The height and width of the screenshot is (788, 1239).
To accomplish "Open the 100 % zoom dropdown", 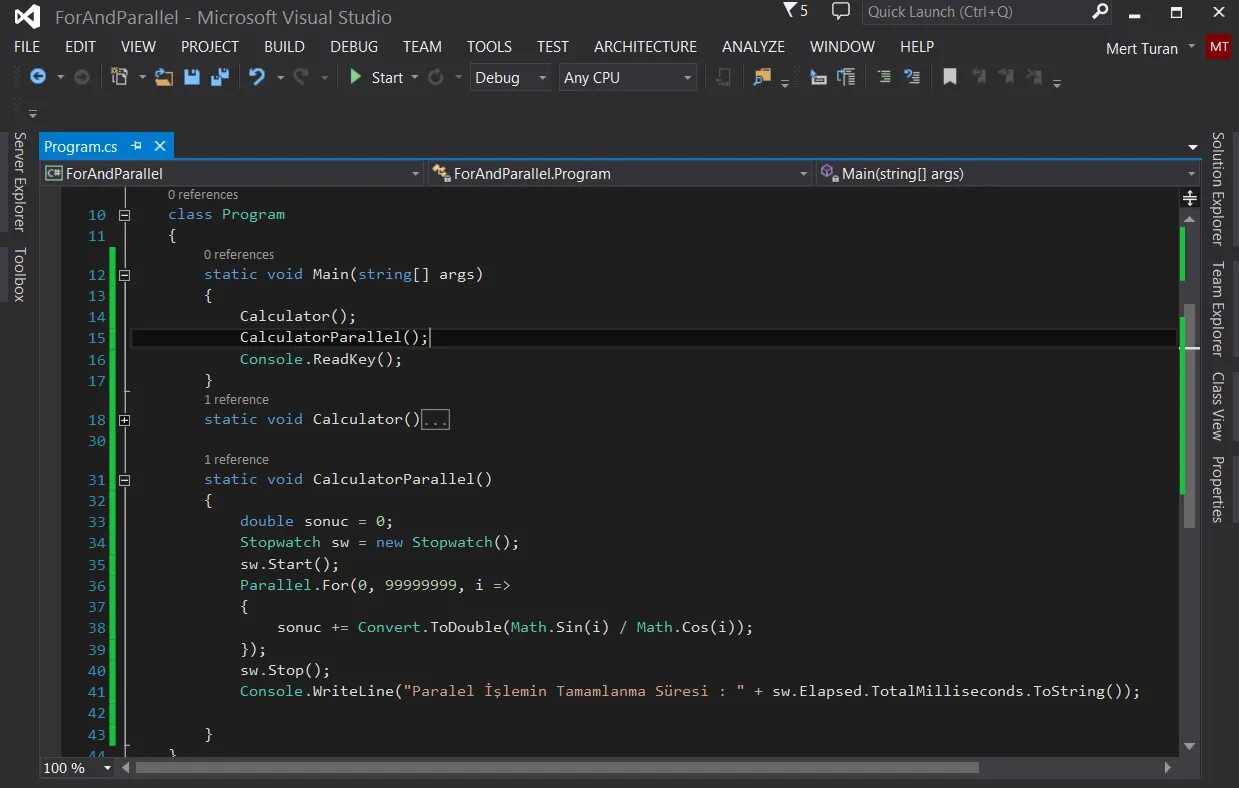I will [107, 768].
